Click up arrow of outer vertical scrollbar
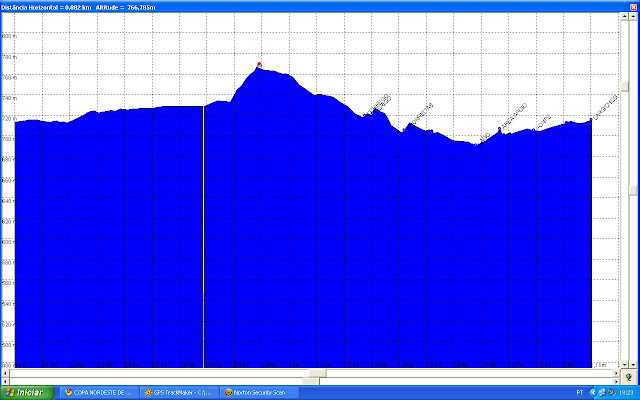 click(633, 16)
